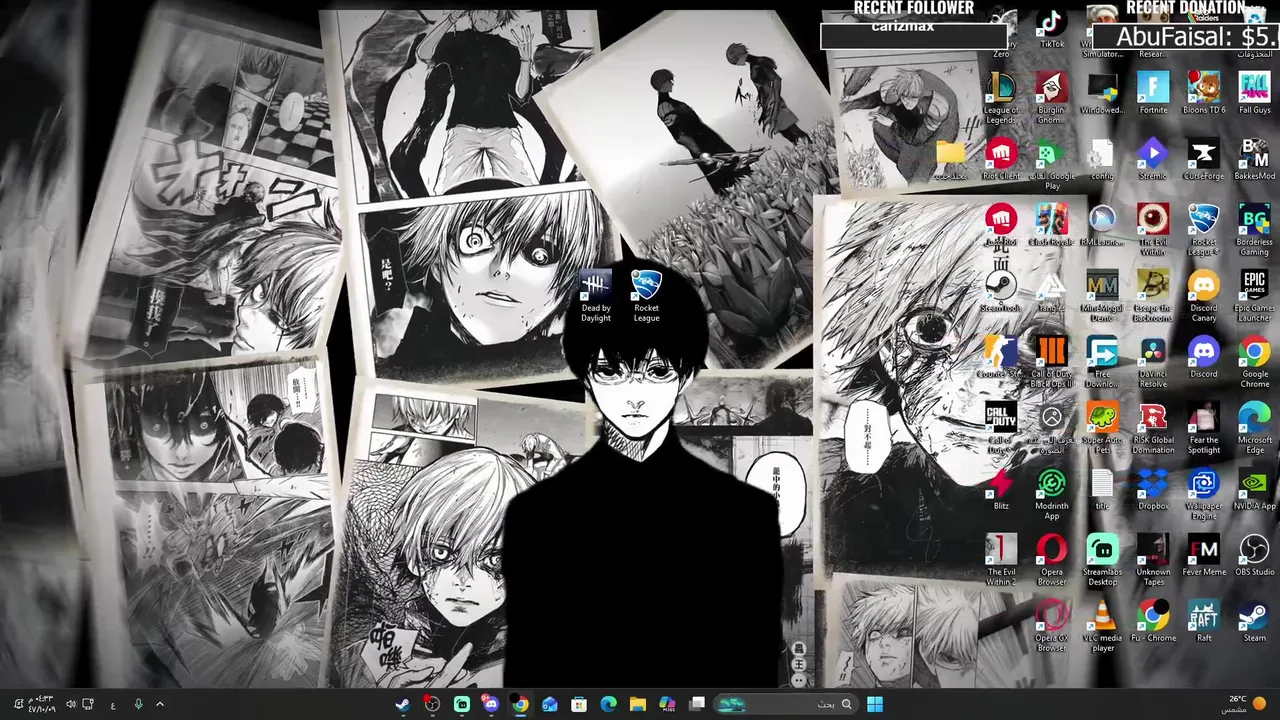Select the Blitz desktop icon
Viewport: 1280px width, 720px height.
[1001, 488]
